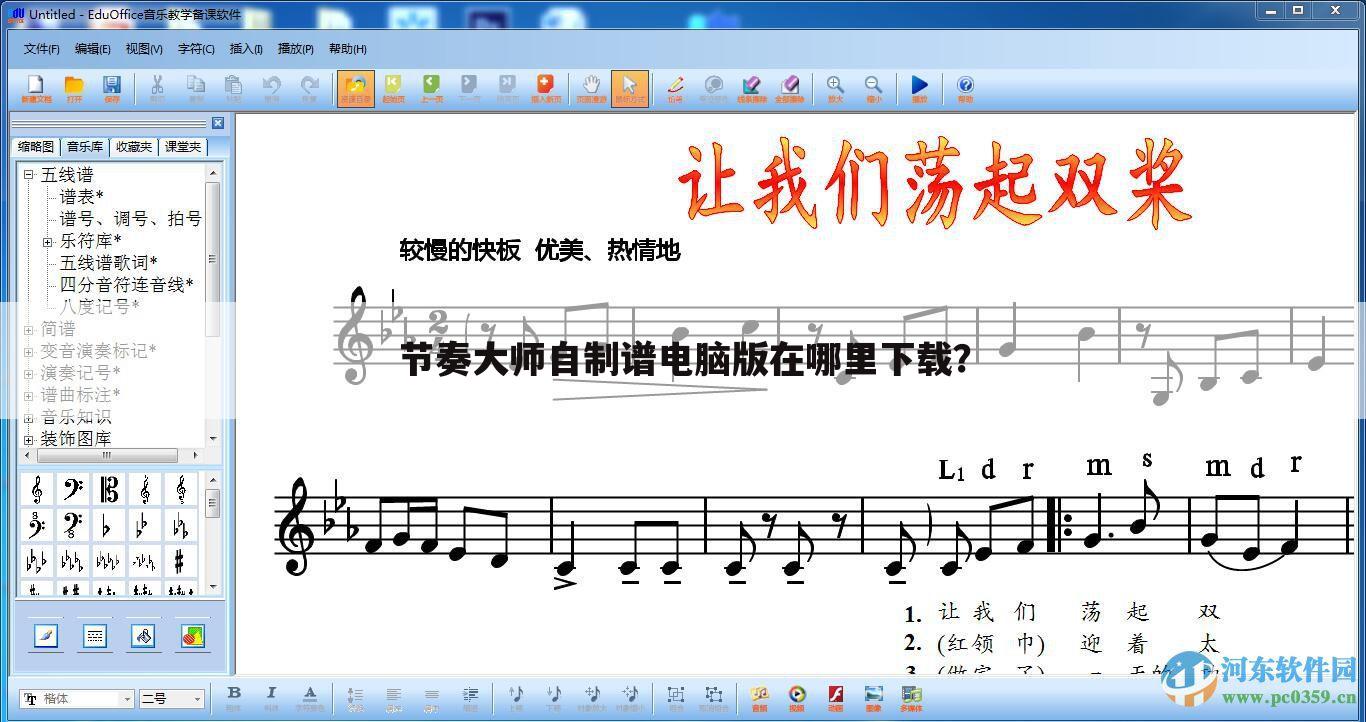Insert the bass clef symbol thumbnail
The width and height of the screenshot is (1366, 722).
[73, 490]
